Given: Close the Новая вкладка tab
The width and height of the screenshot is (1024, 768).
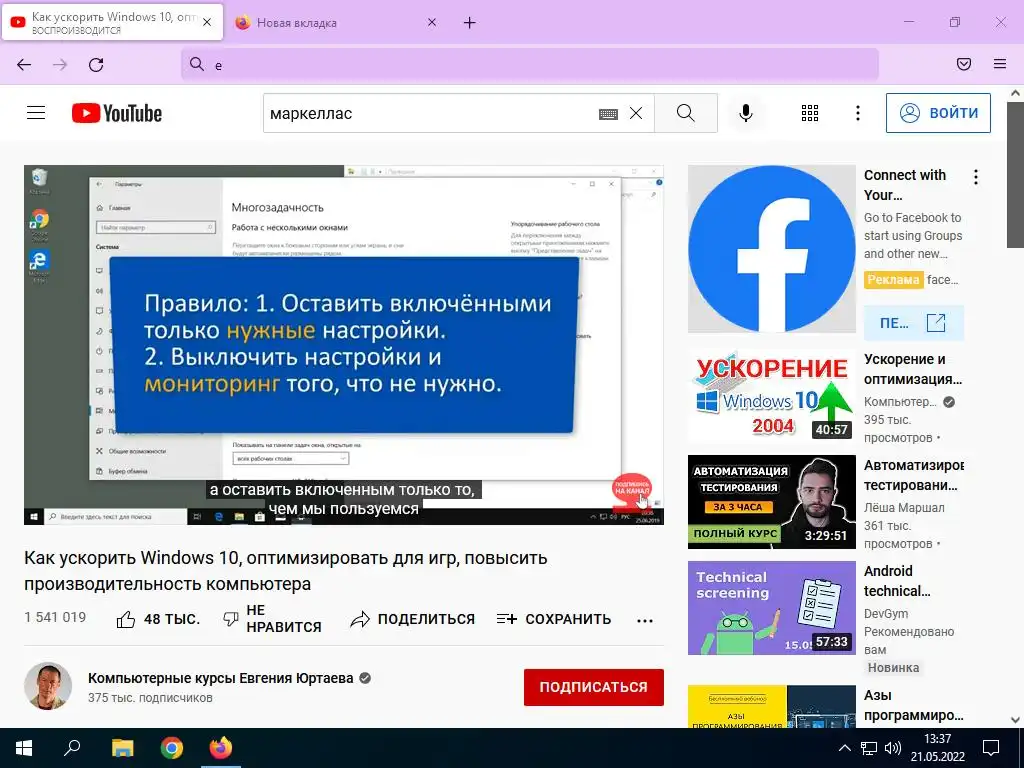Looking at the screenshot, I should (432, 22).
